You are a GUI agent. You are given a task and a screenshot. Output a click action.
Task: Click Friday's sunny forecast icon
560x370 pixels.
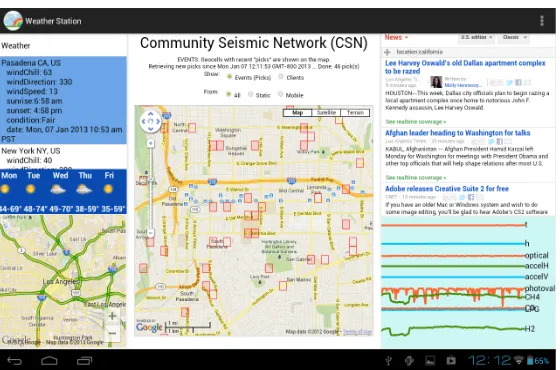108,189
